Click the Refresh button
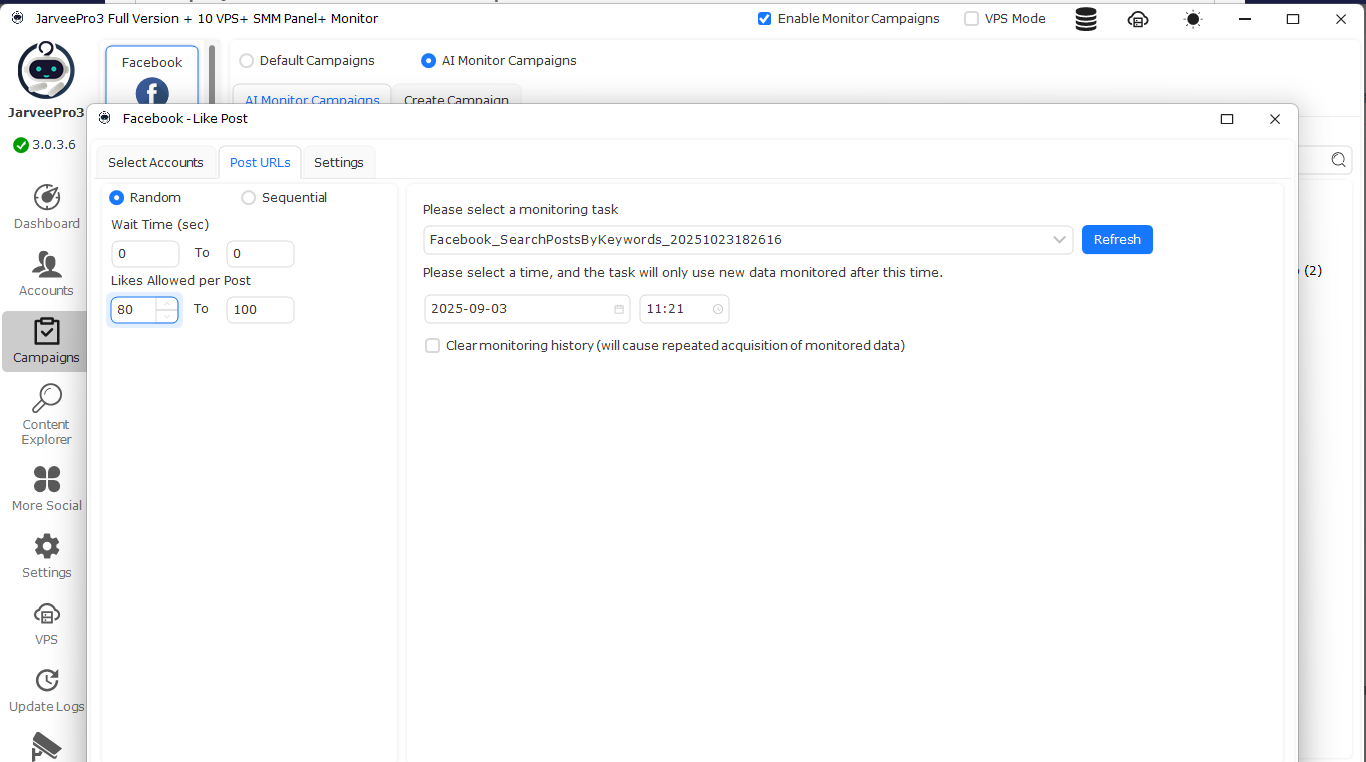Screen dimensions: 1366x762 click(x=1117, y=240)
